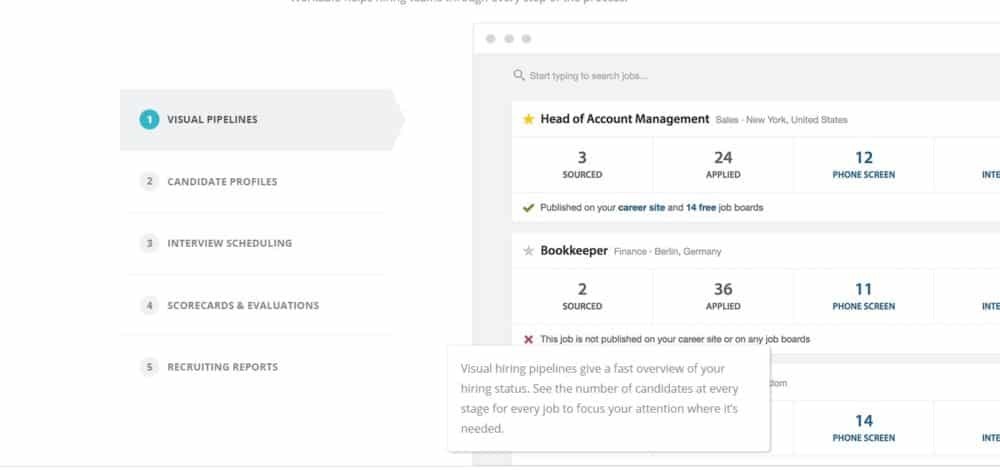Click the green published checkmark icon
1000x470 pixels.
pos(528,208)
